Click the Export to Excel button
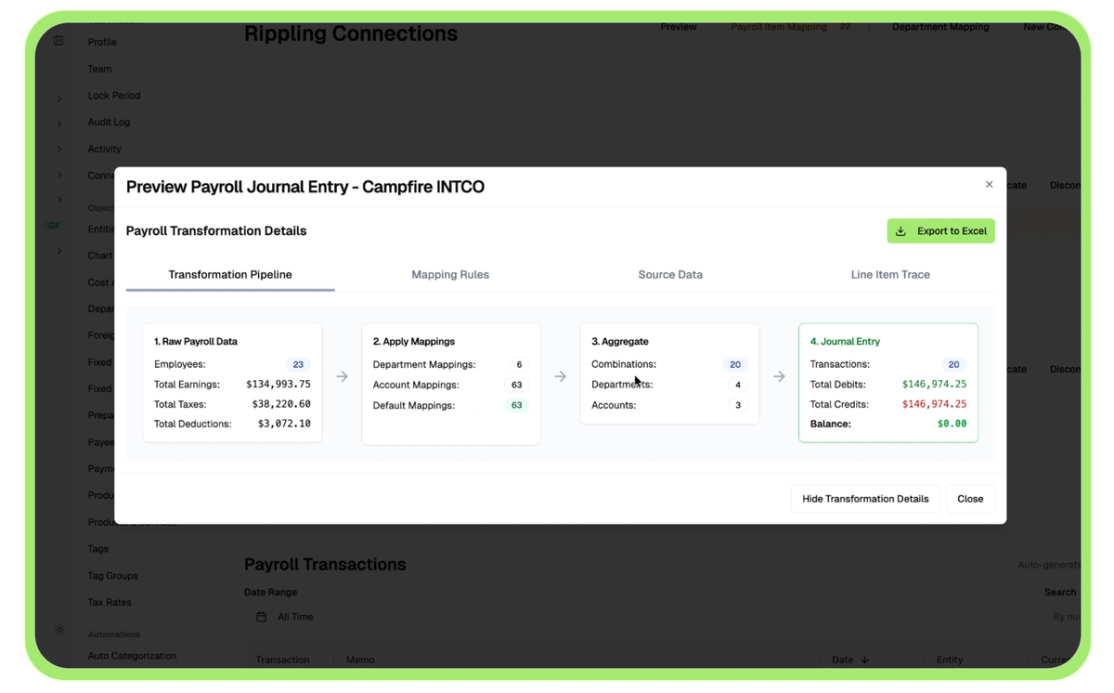This screenshot has height=693, width=1114. click(941, 231)
